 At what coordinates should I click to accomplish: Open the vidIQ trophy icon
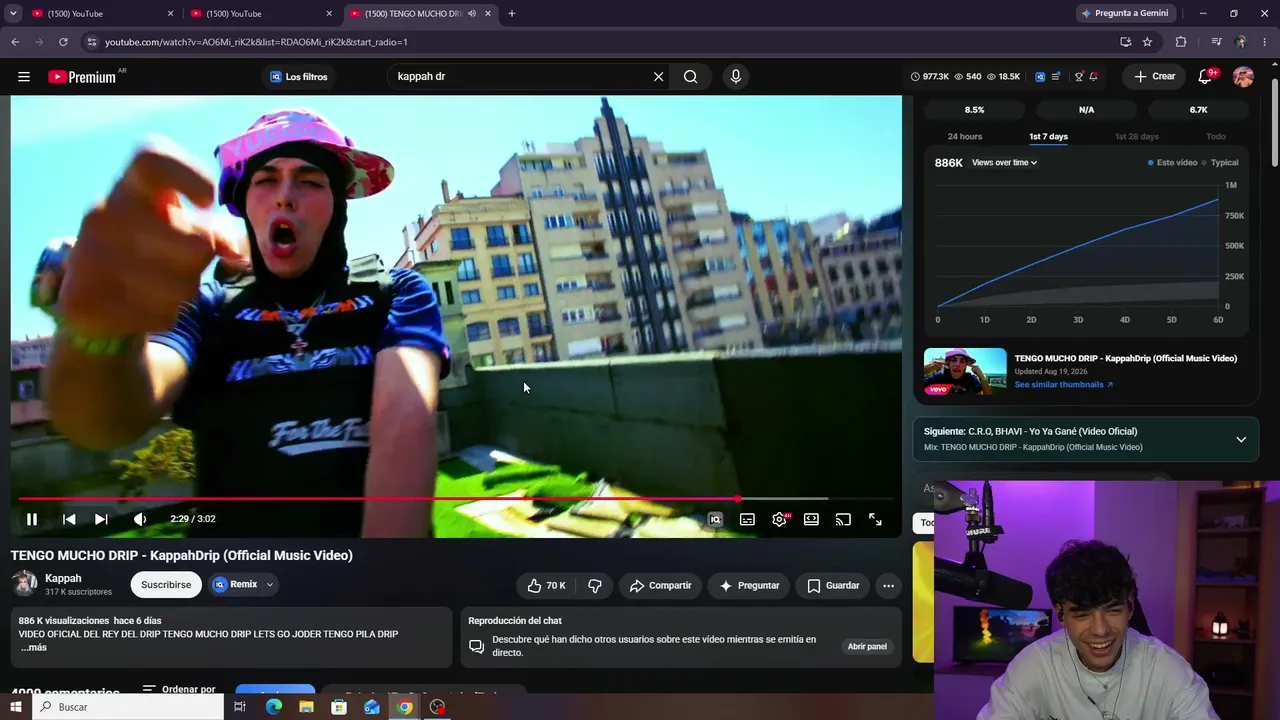coord(1079,77)
